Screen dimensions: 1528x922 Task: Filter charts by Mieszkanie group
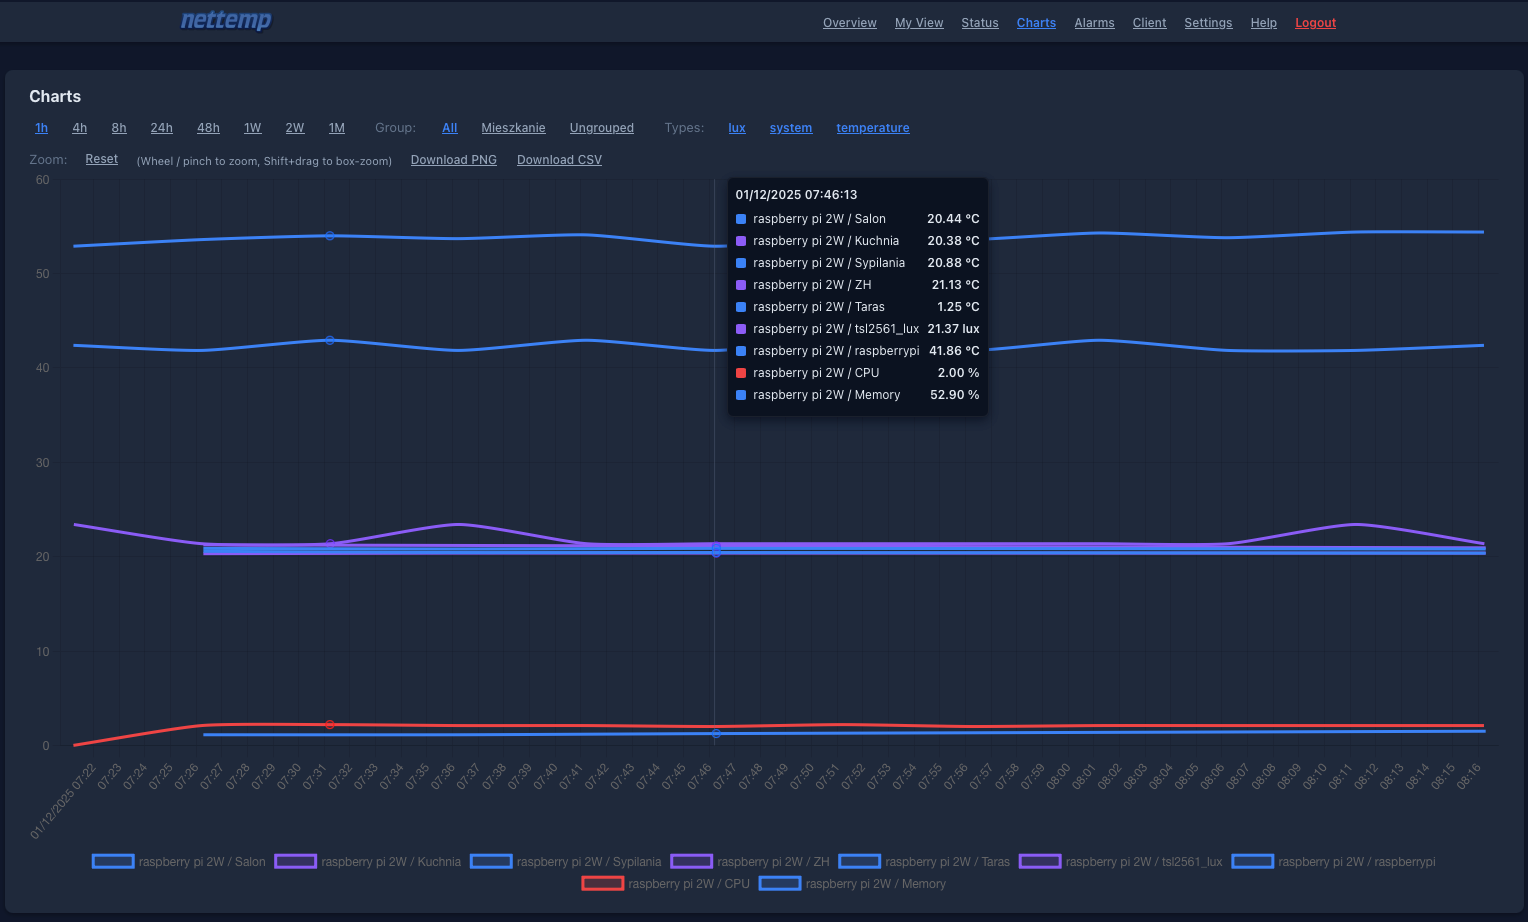[x=513, y=127]
